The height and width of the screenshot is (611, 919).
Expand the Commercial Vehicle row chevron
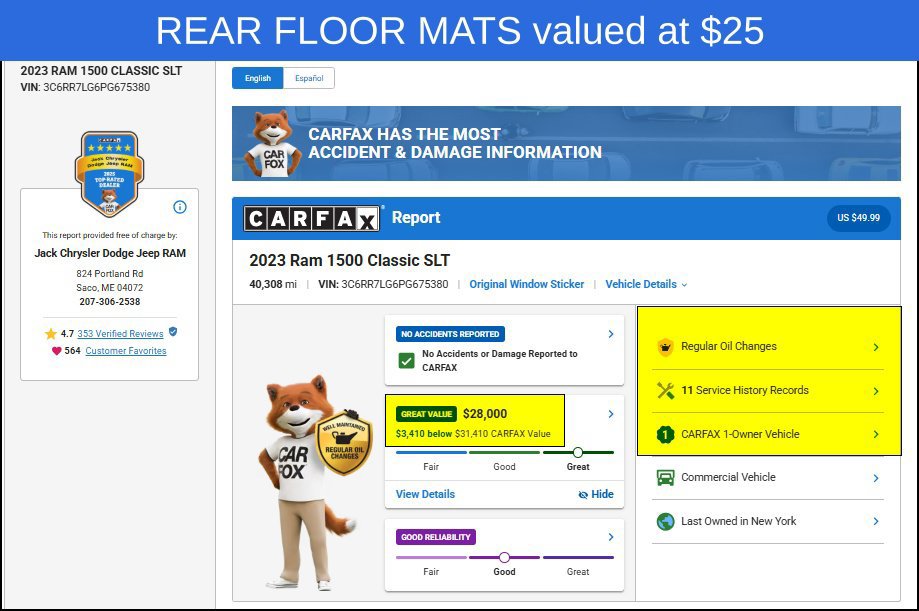tap(876, 478)
